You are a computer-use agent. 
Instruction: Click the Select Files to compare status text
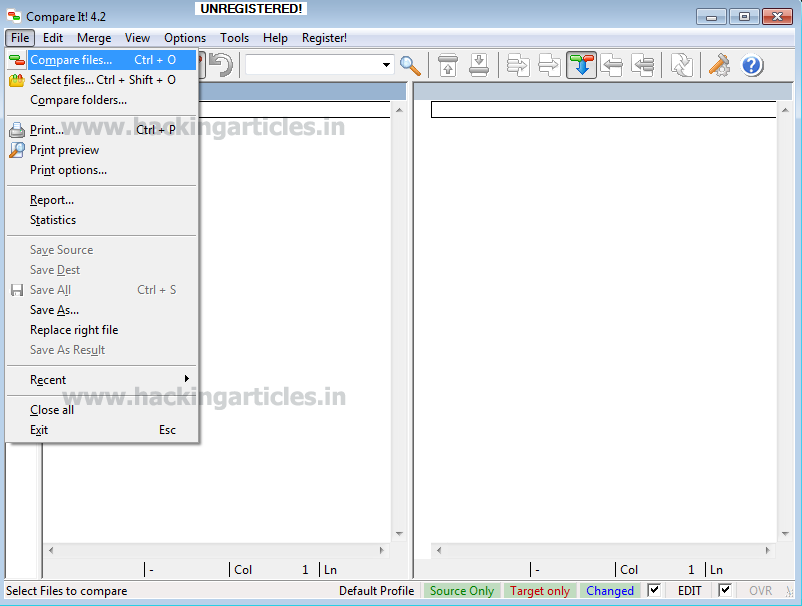(x=66, y=591)
